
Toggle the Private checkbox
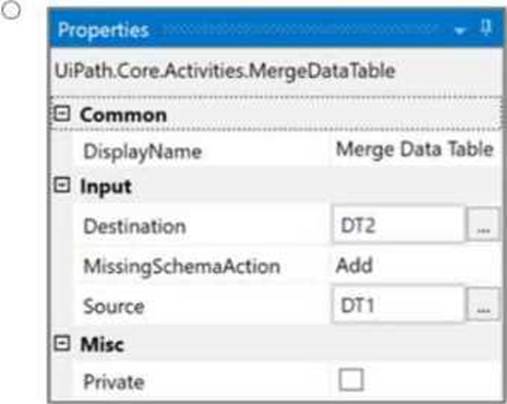point(351,380)
